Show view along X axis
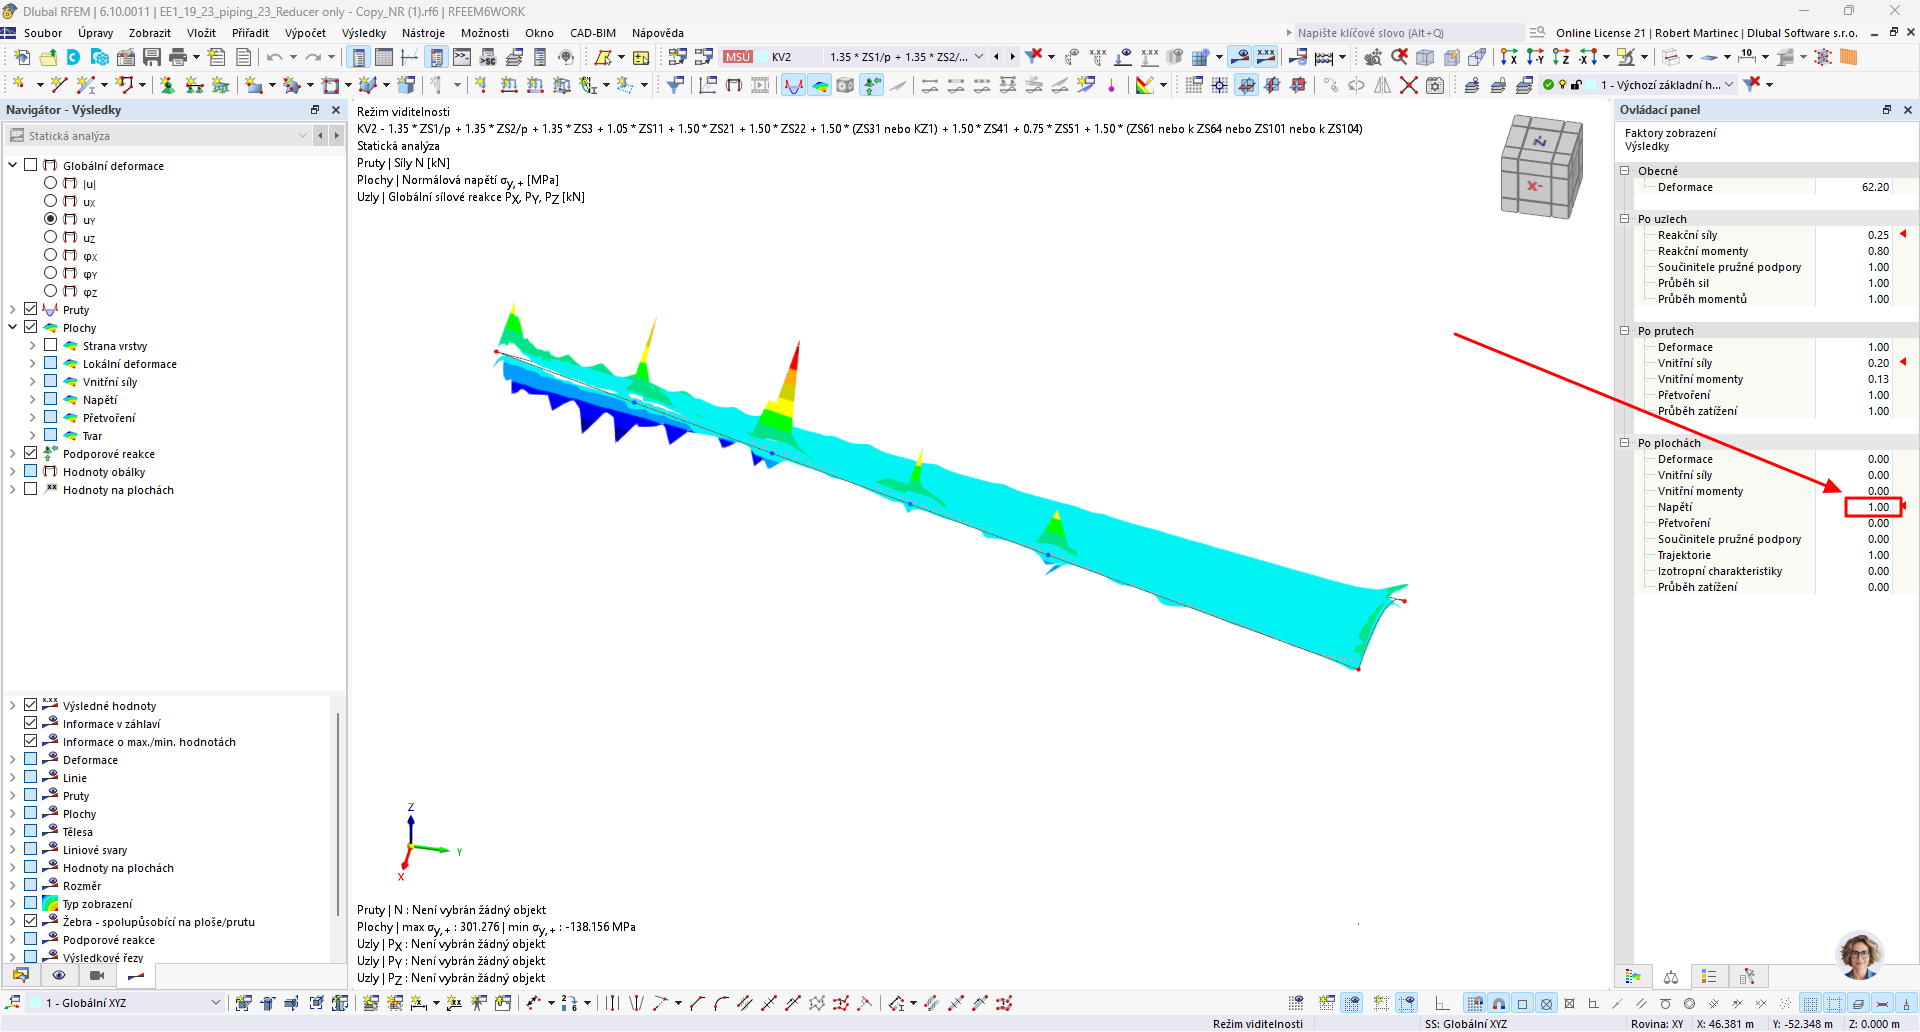 tap(1509, 57)
